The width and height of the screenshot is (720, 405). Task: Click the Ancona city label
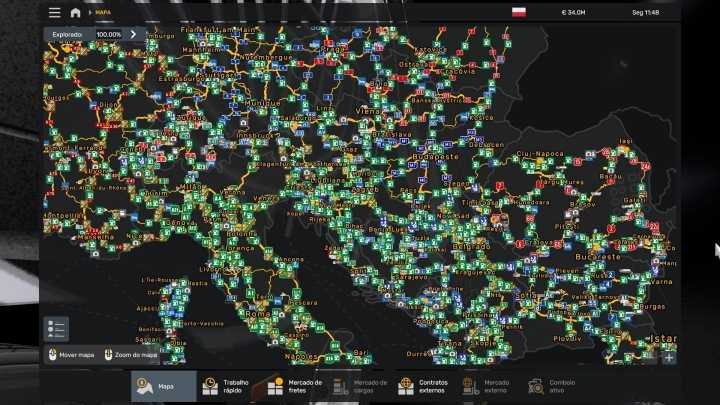point(291,259)
